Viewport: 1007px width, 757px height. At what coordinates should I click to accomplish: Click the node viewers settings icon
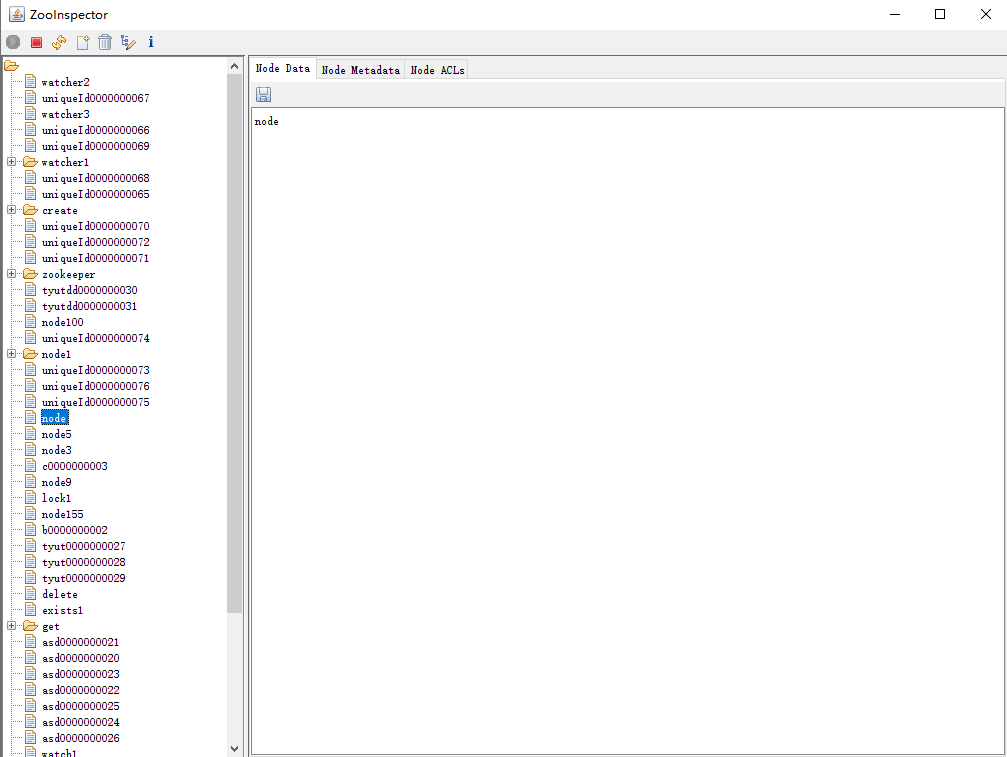[128, 42]
